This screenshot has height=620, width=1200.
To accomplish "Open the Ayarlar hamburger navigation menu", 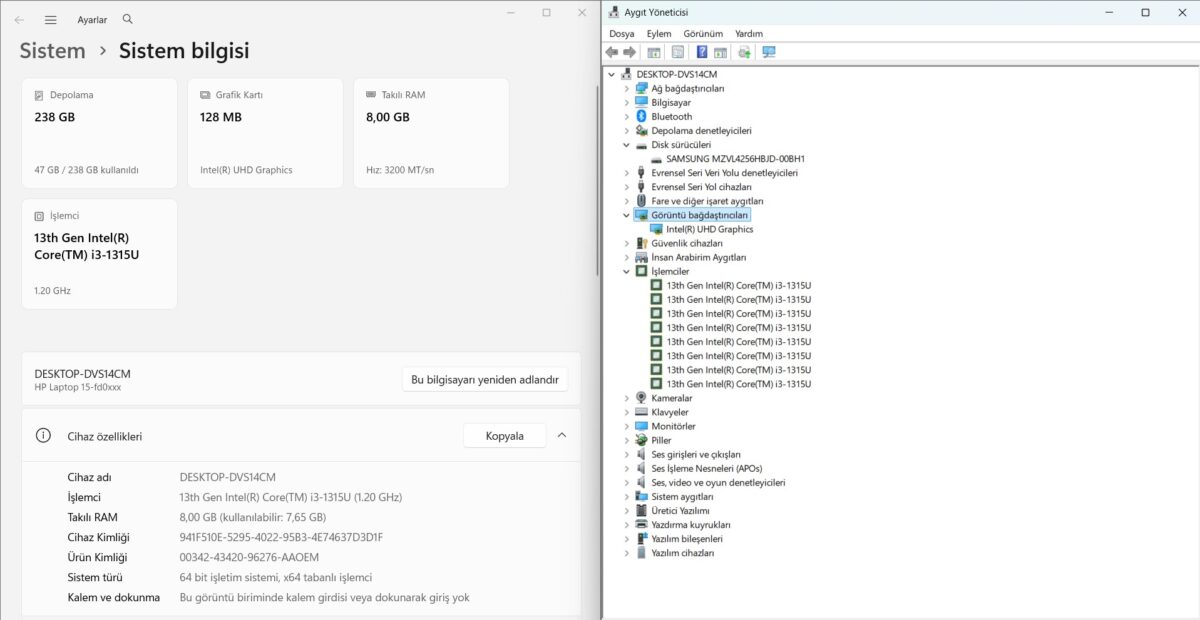I will (51, 19).
